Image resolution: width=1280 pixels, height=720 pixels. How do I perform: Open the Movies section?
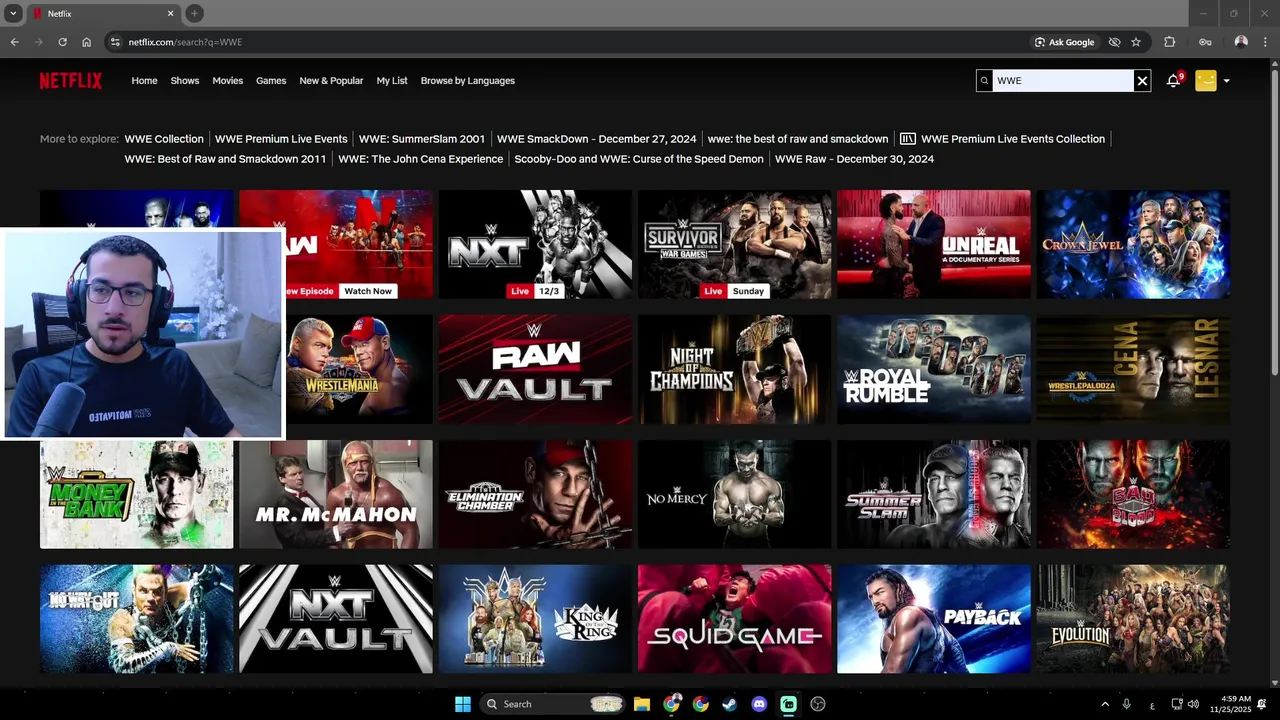(227, 81)
